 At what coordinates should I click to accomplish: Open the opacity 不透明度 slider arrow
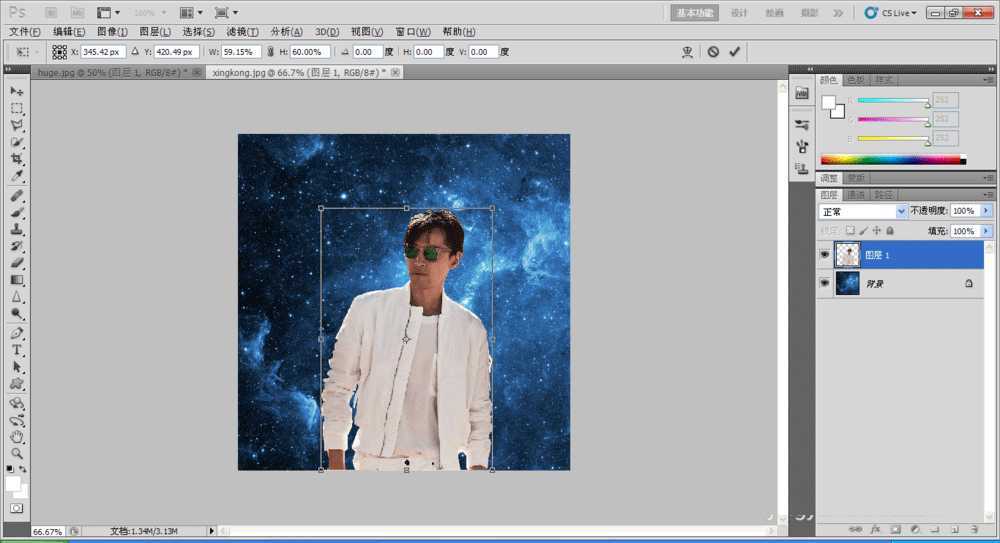[x=987, y=212]
